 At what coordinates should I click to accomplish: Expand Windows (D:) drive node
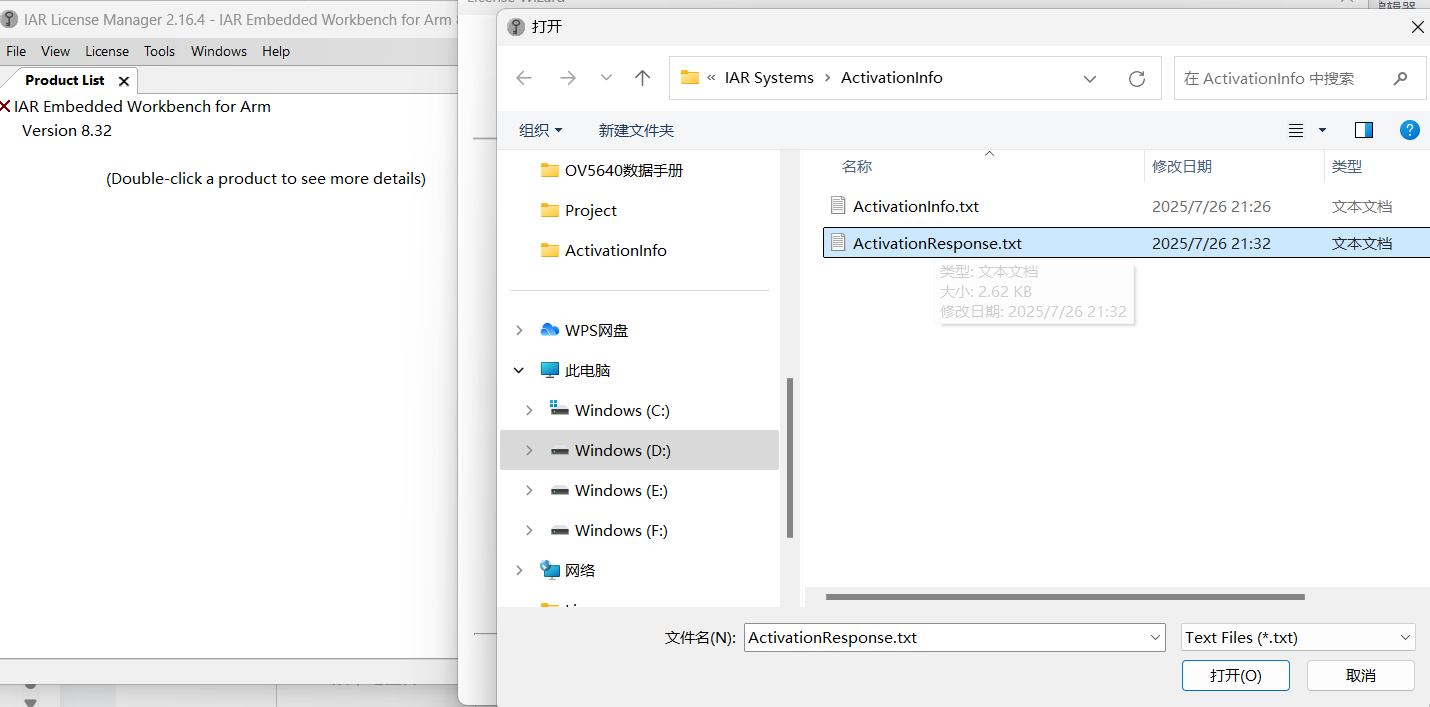[x=529, y=450]
